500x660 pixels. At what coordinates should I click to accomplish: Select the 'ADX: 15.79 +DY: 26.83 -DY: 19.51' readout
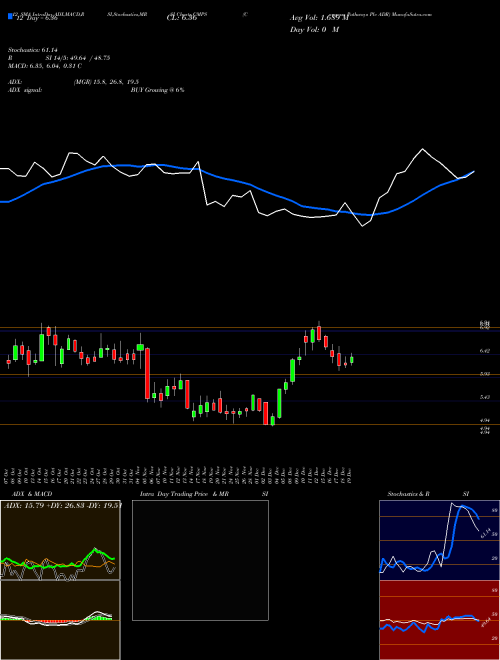(x=63, y=505)
